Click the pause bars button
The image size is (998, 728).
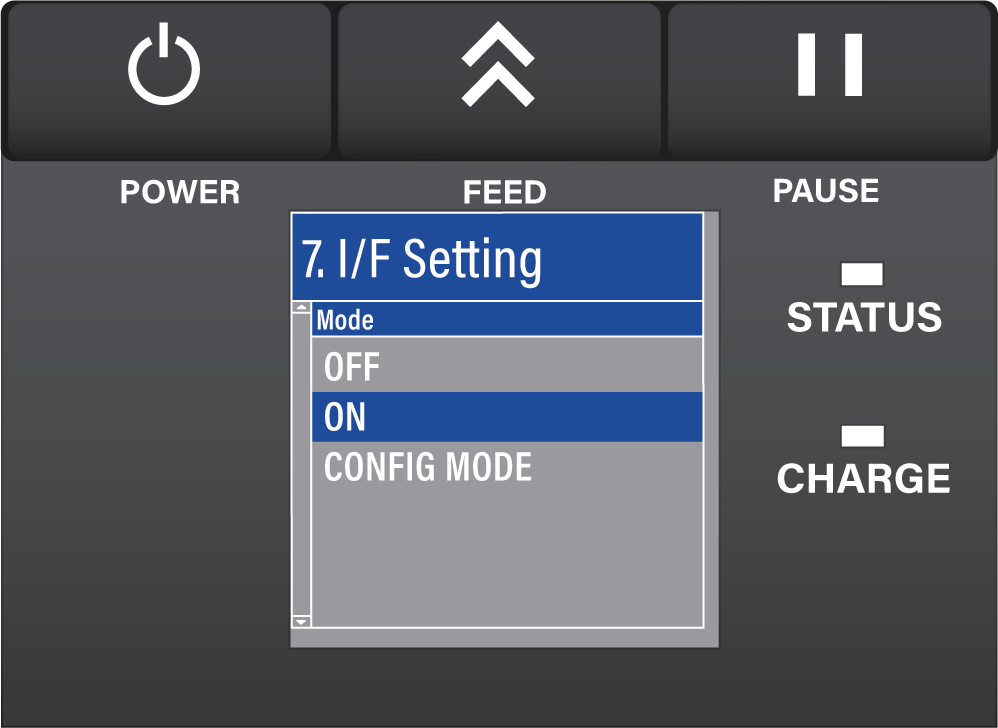point(830,81)
